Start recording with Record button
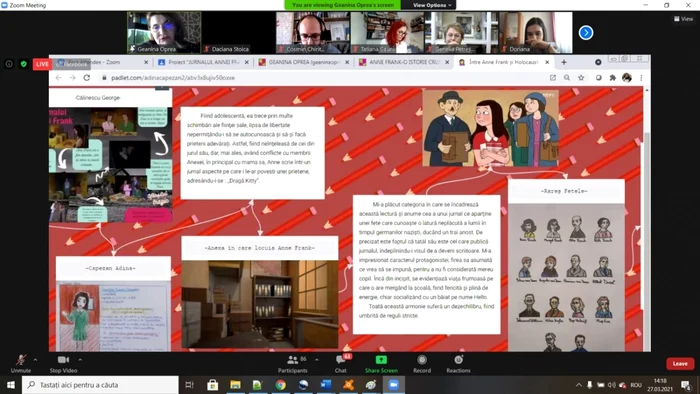This screenshot has width=700, height=394. click(422, 363)
